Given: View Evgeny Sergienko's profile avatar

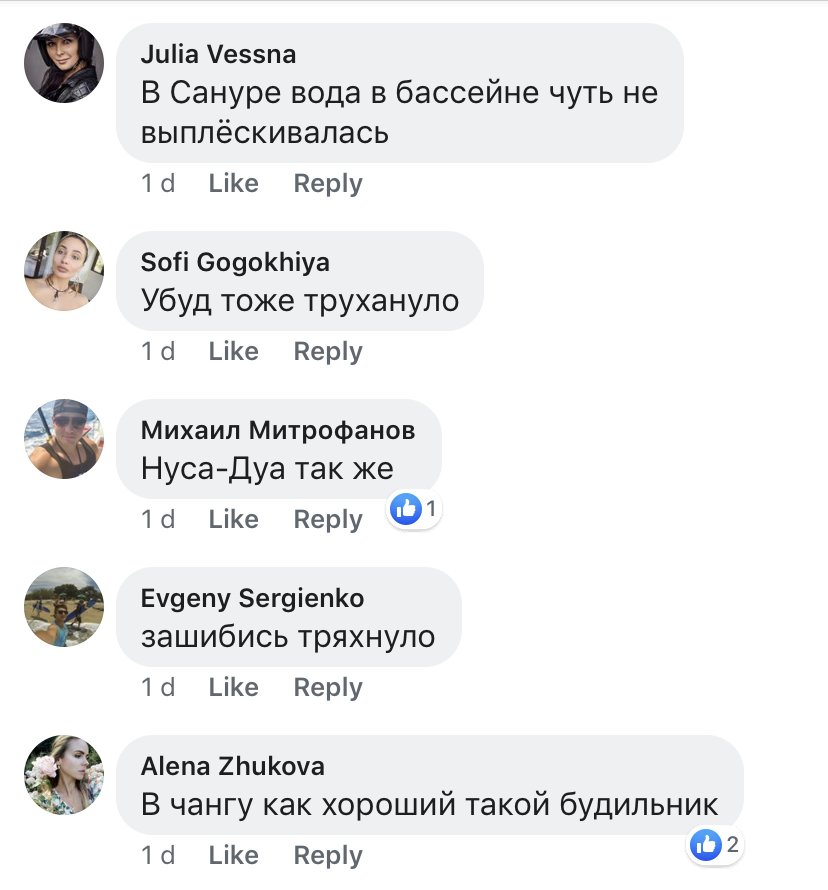Looking at the screenshot, I should tap(64, 607).
